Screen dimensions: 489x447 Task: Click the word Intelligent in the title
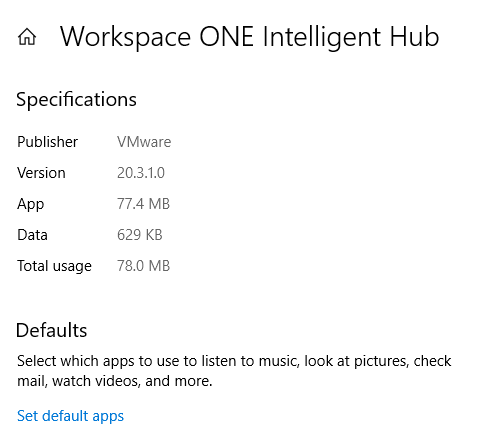pyautogui.click(x=321, y=37)
